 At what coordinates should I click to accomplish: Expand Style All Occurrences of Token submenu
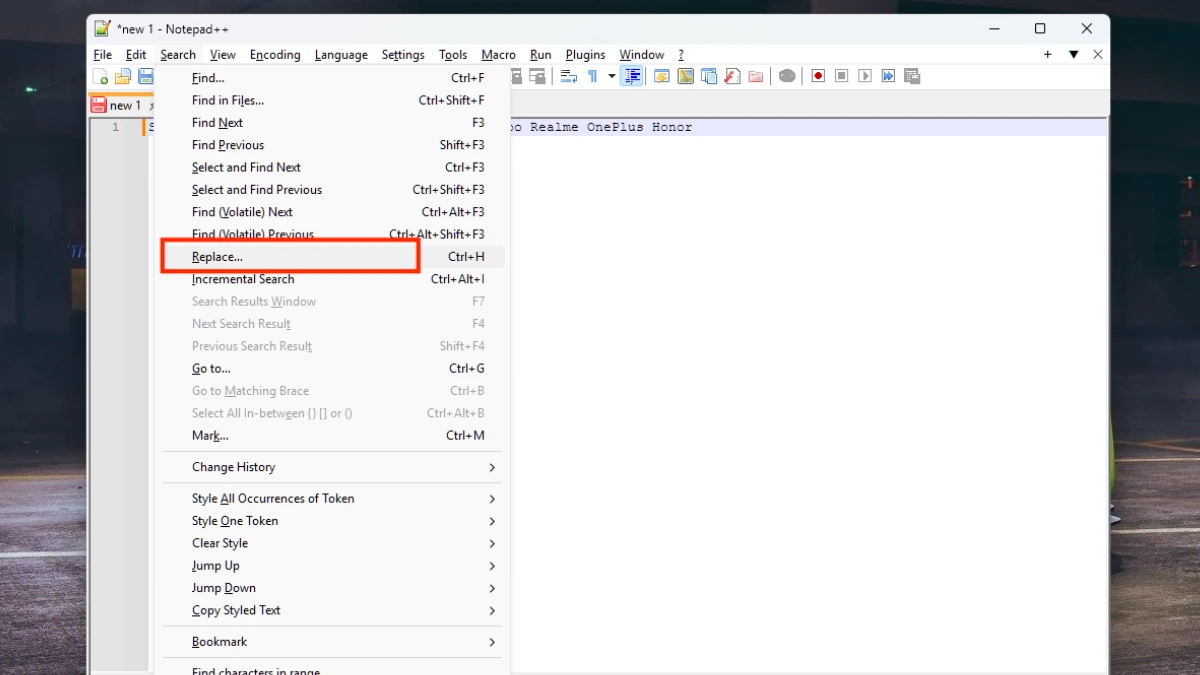[x=334, y=498]
